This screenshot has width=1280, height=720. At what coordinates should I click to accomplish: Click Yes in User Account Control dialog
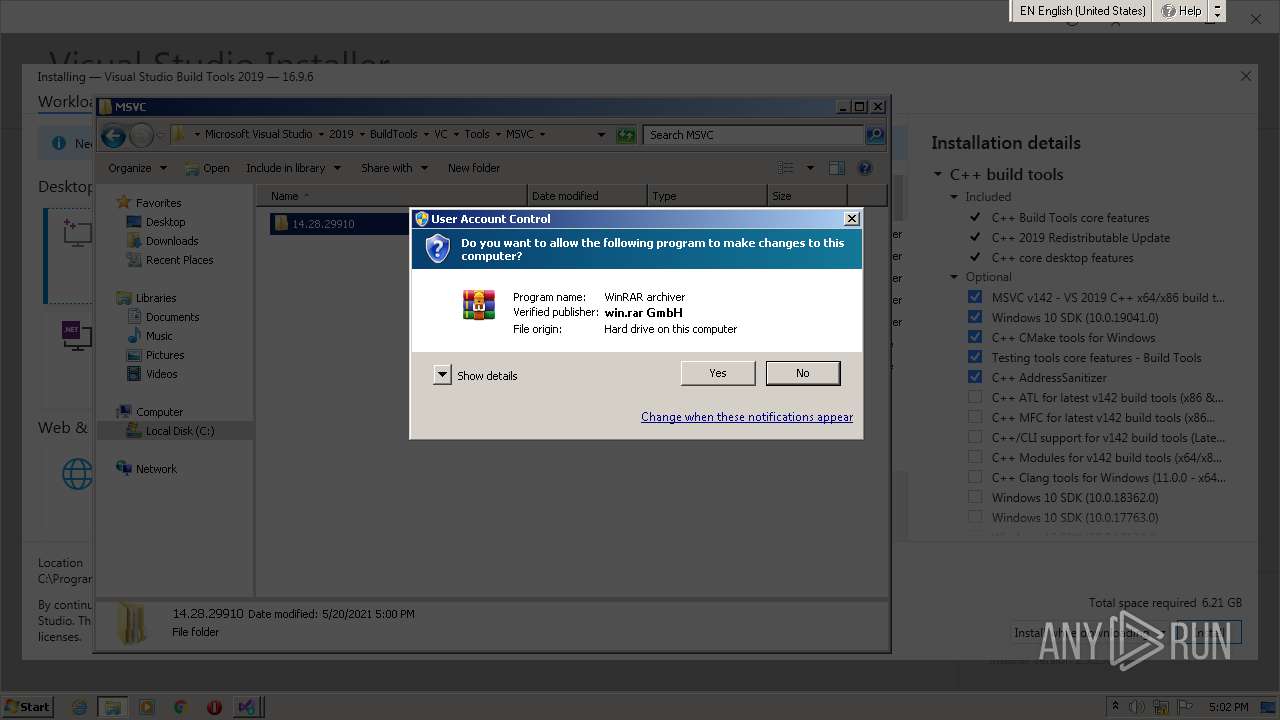pos(718,373)
